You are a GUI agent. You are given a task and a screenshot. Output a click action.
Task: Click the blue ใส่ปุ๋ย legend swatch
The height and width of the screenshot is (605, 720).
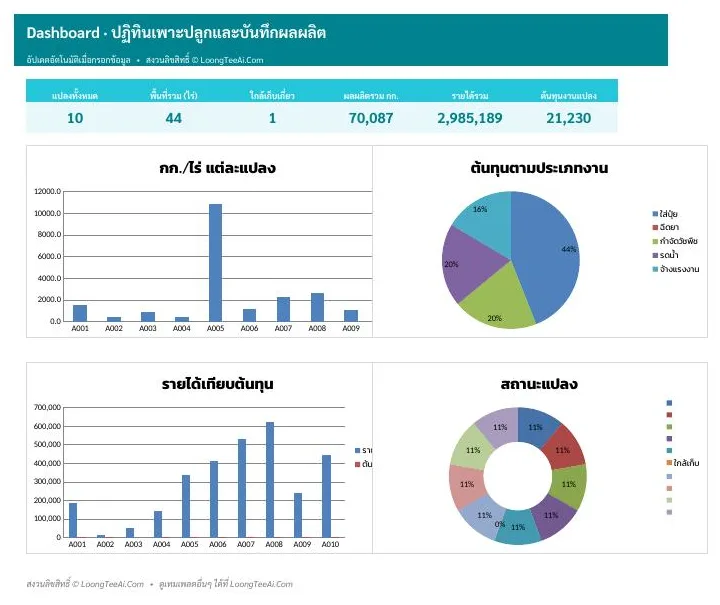(655, 214)
